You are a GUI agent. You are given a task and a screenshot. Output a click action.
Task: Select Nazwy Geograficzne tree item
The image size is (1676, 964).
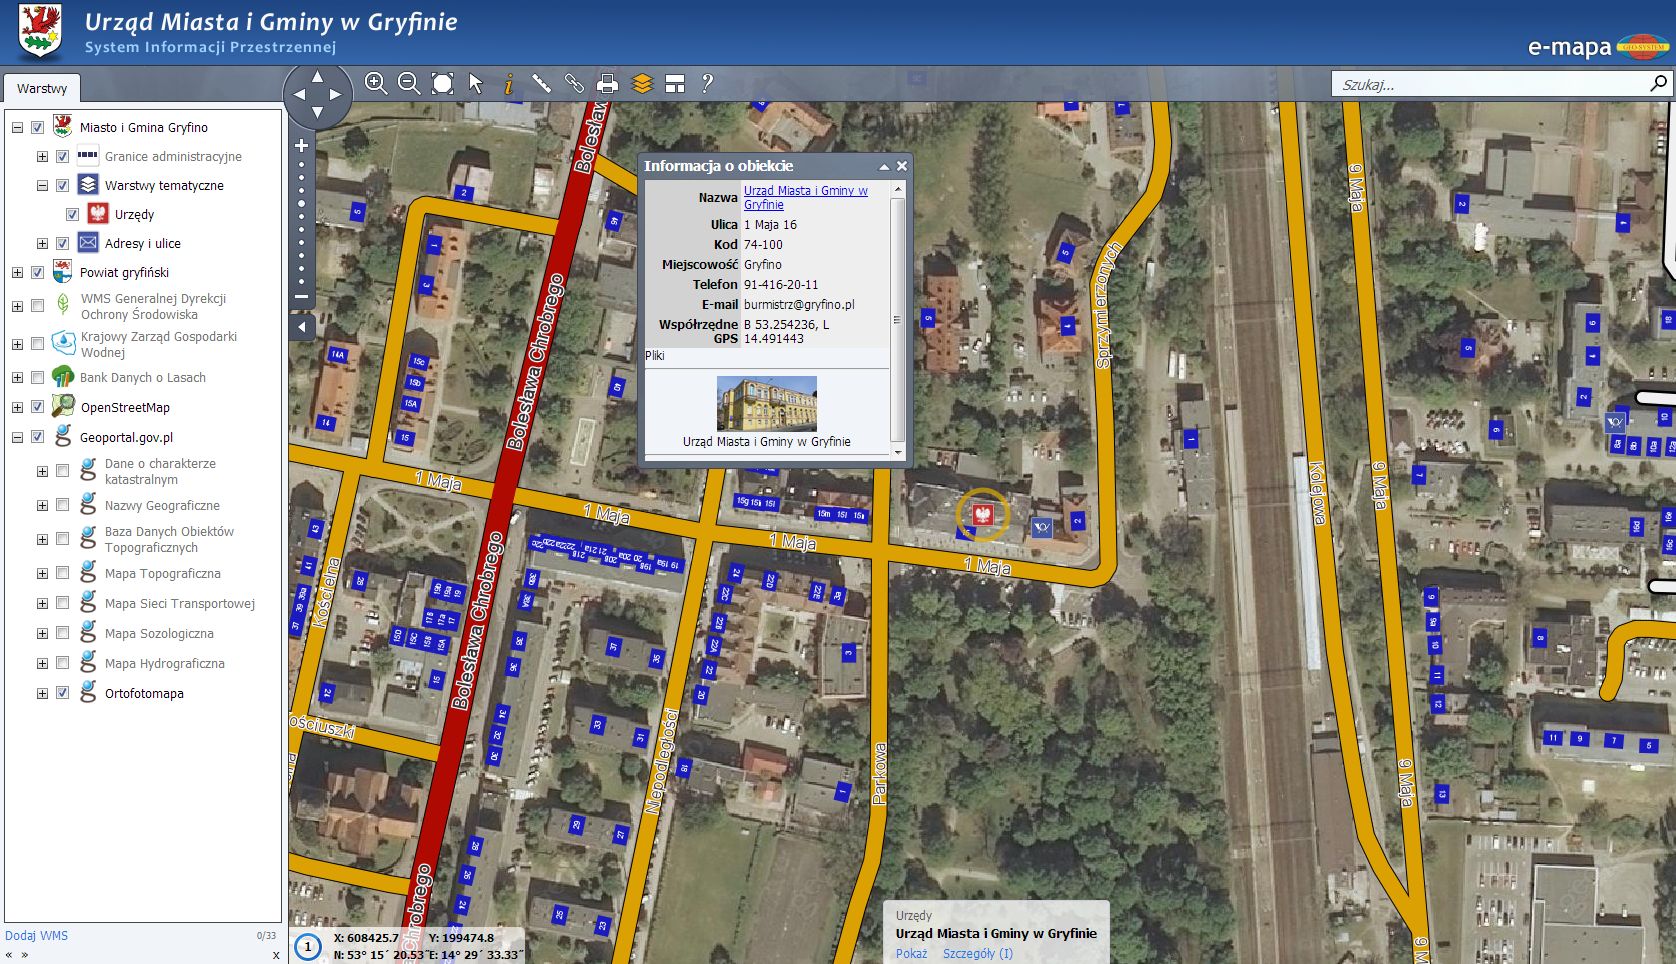pyautogui.click(x=162, y=505)
